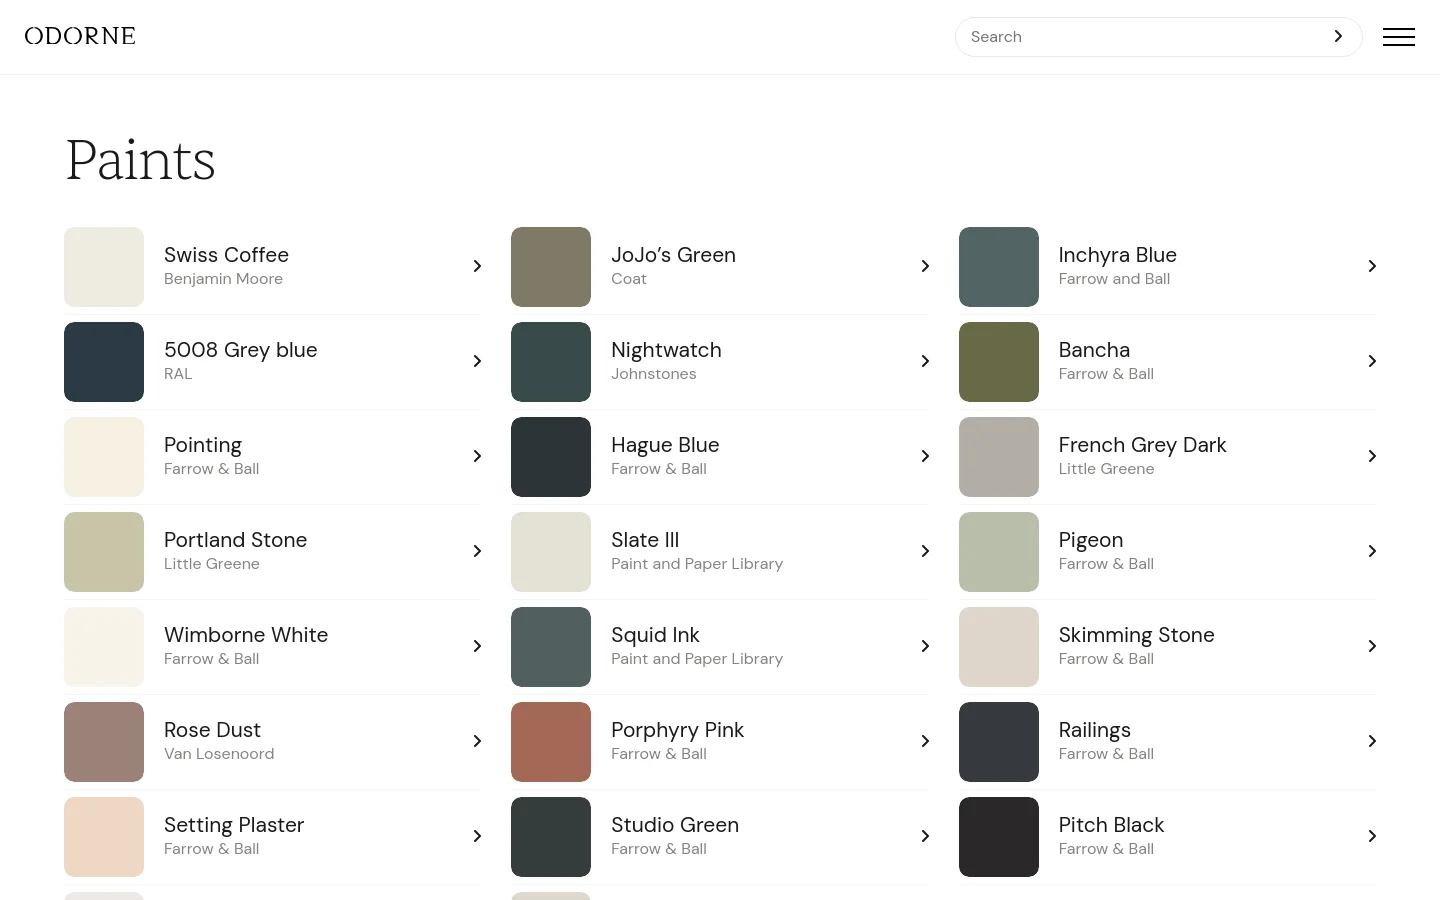Select the Portland Stone swatch

coord(104,552)
